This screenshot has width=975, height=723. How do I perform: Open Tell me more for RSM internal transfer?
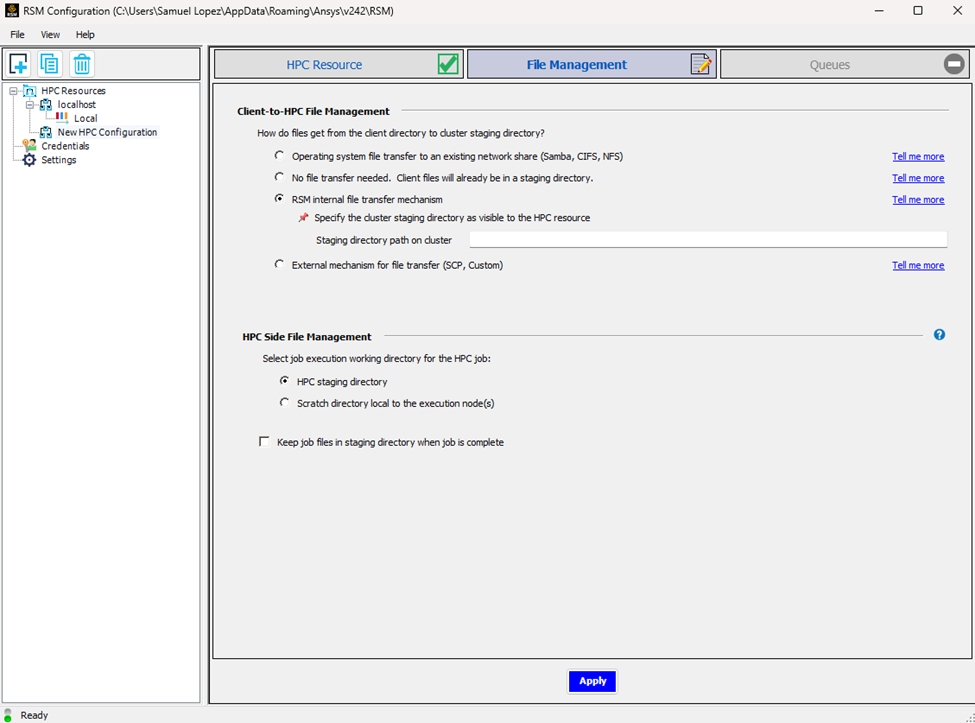click(918, 200)
